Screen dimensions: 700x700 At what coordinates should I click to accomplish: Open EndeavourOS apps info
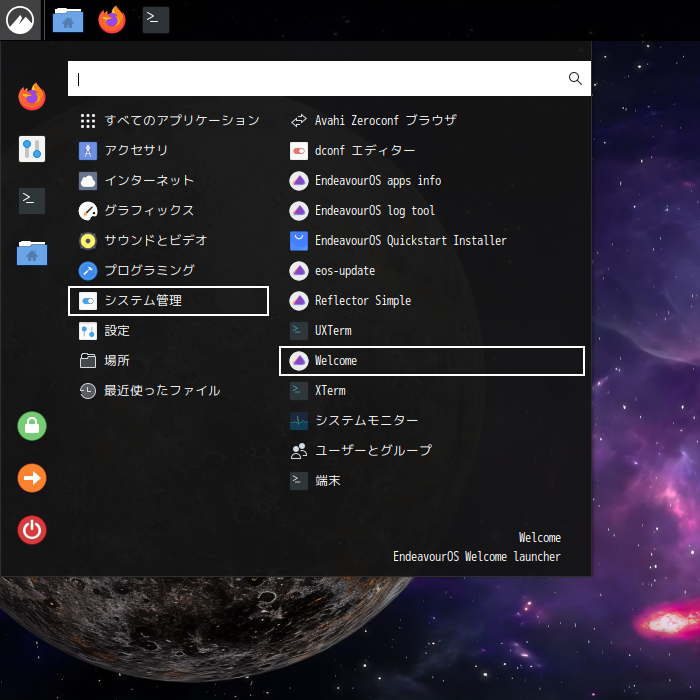[432, 180]
